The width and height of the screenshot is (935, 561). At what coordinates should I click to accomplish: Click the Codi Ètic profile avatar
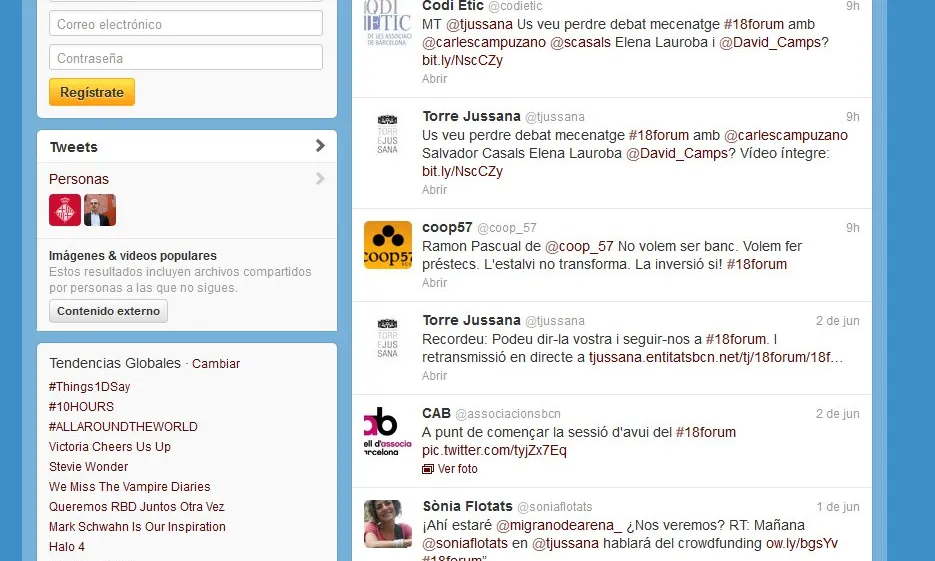click(387, 27)
